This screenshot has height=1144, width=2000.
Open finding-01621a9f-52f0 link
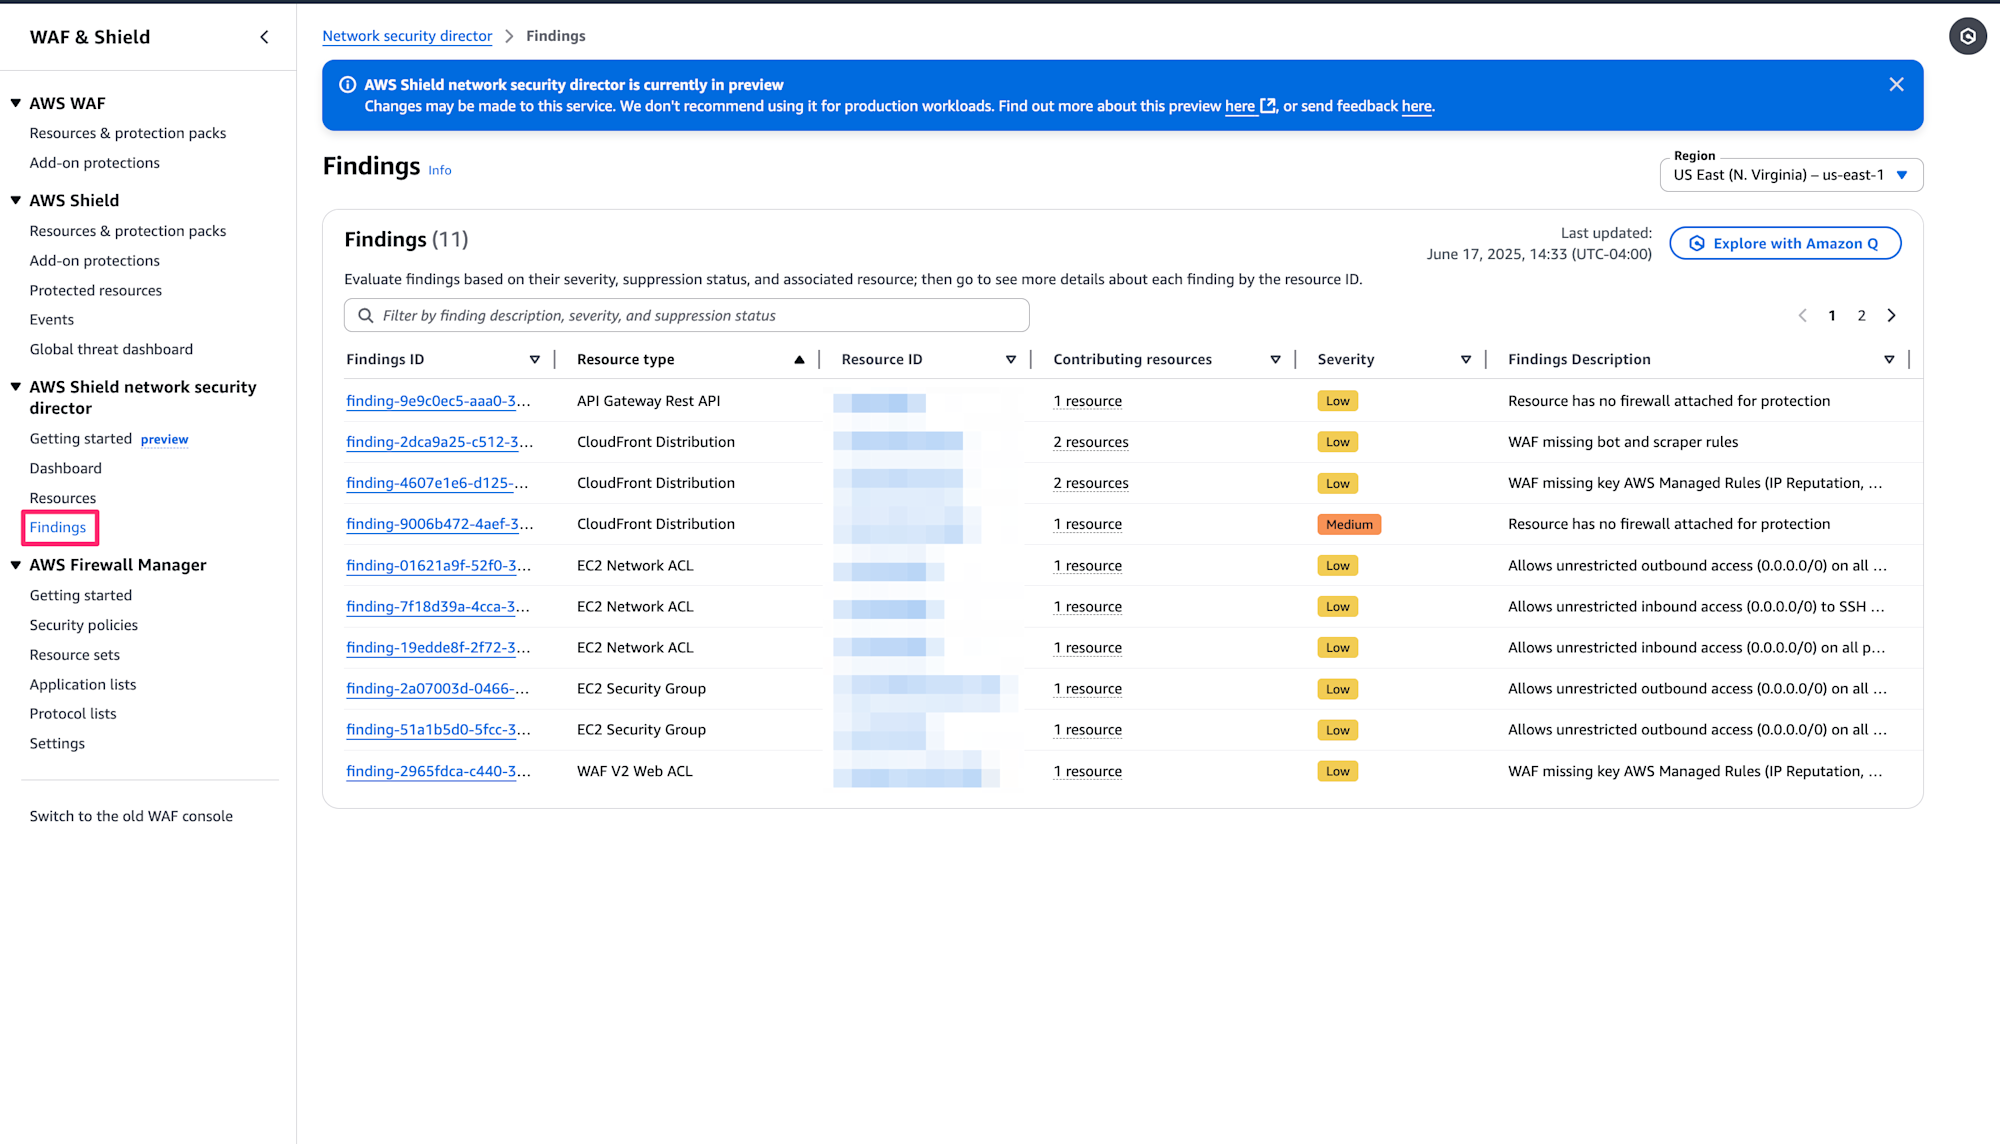(439, 566)
